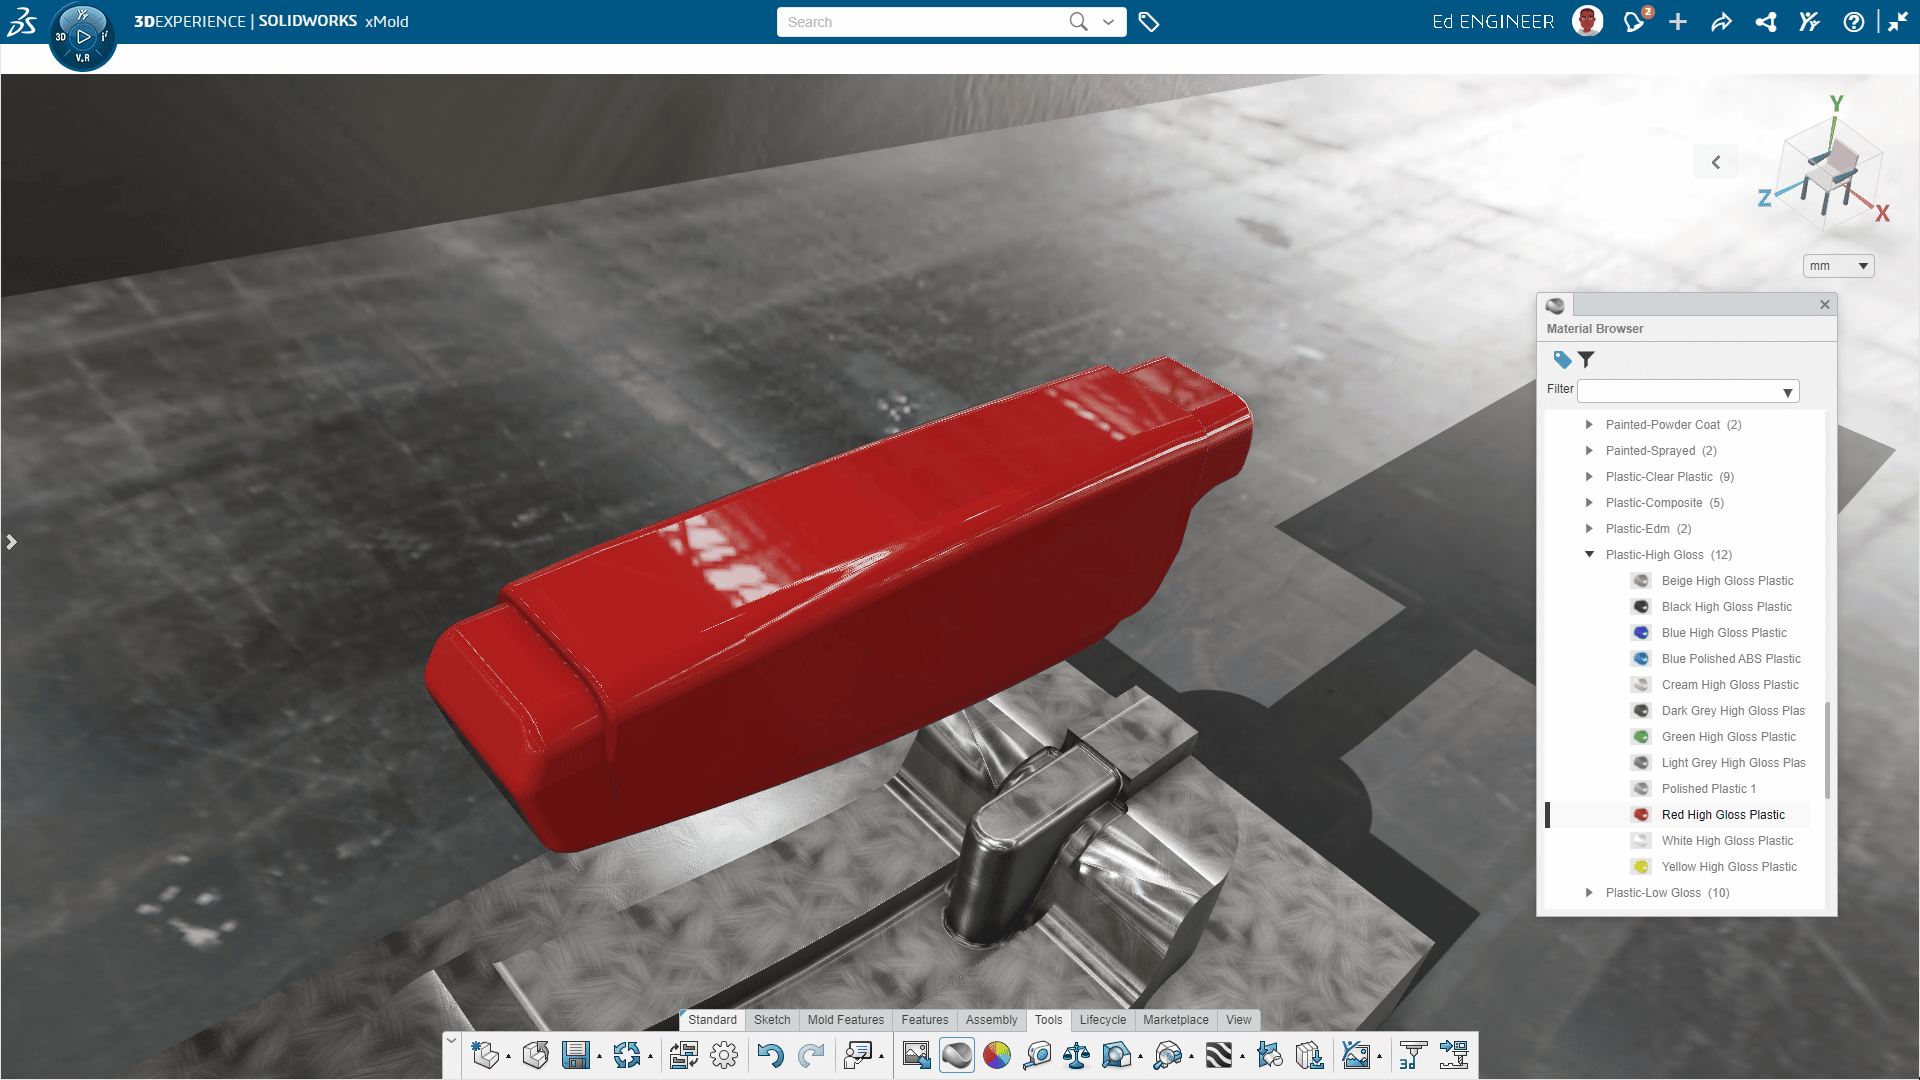Screen dimensions: 1920x1080
Task: Toggle the material rendering sphere icon
Action: click(957, 1055)
